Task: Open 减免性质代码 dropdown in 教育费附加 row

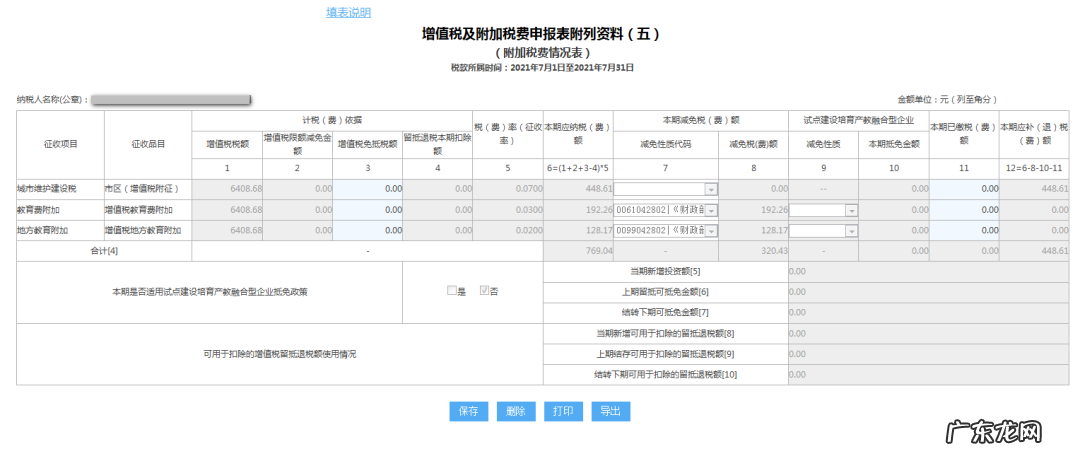Action: pos(711,210)
